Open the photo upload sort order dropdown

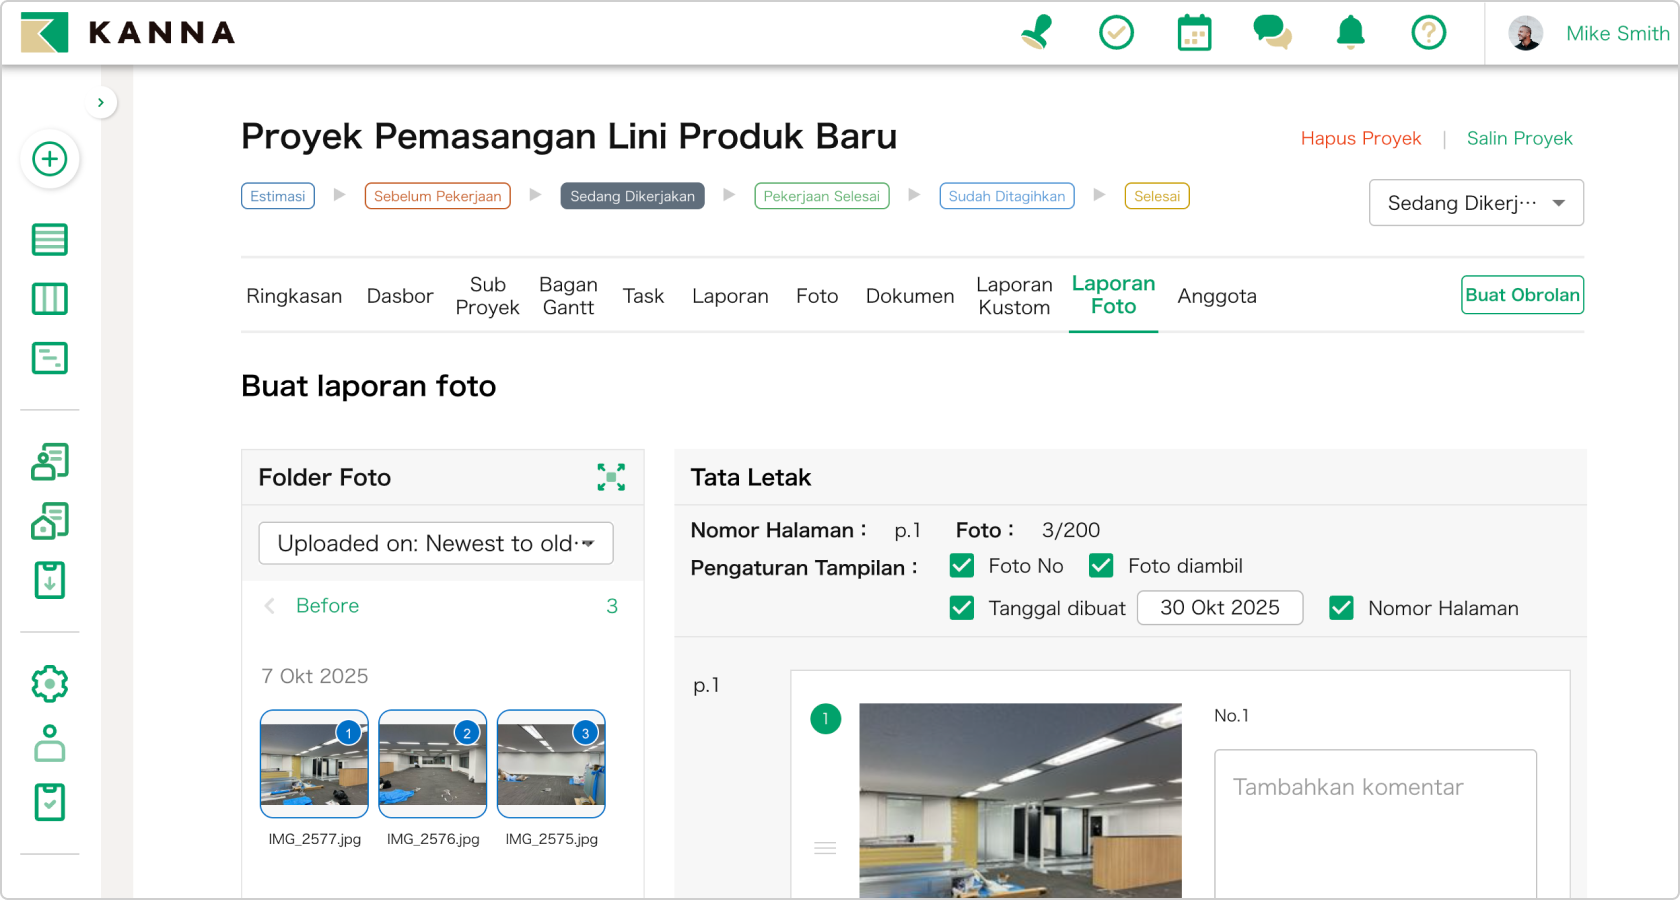point(435,543)
